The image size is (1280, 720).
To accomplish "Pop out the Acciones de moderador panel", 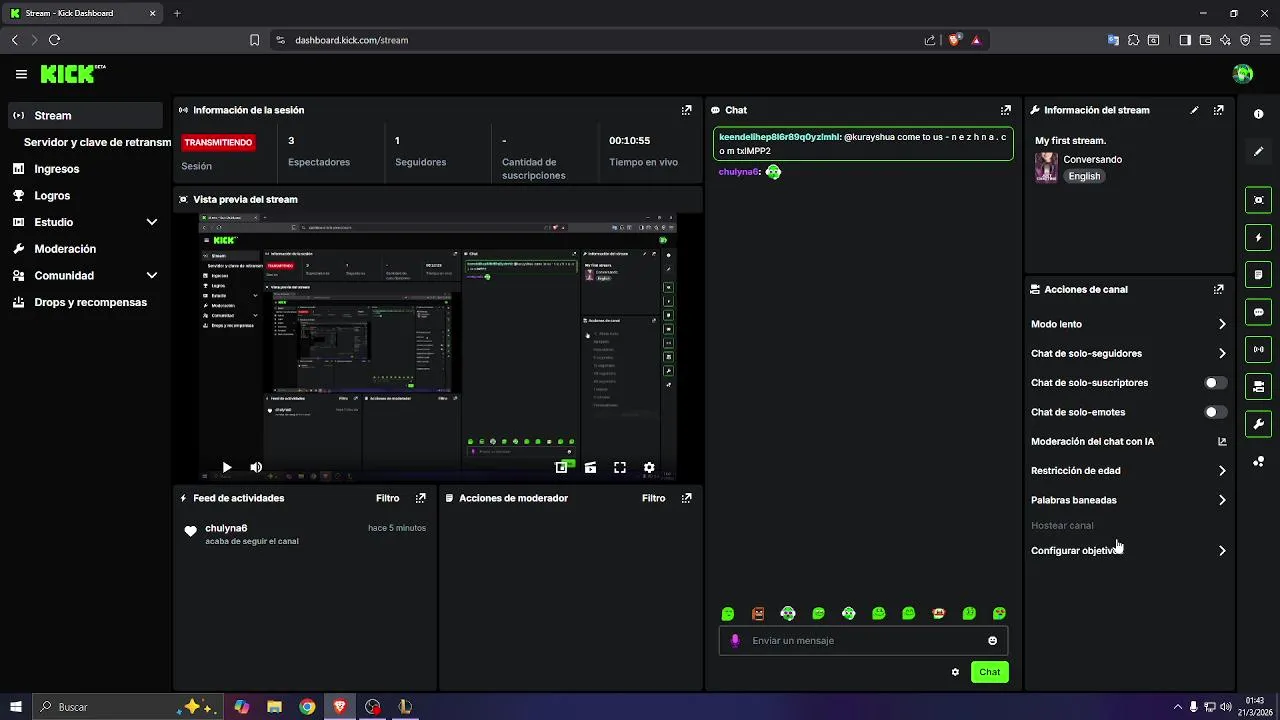I will coord(686,498).
